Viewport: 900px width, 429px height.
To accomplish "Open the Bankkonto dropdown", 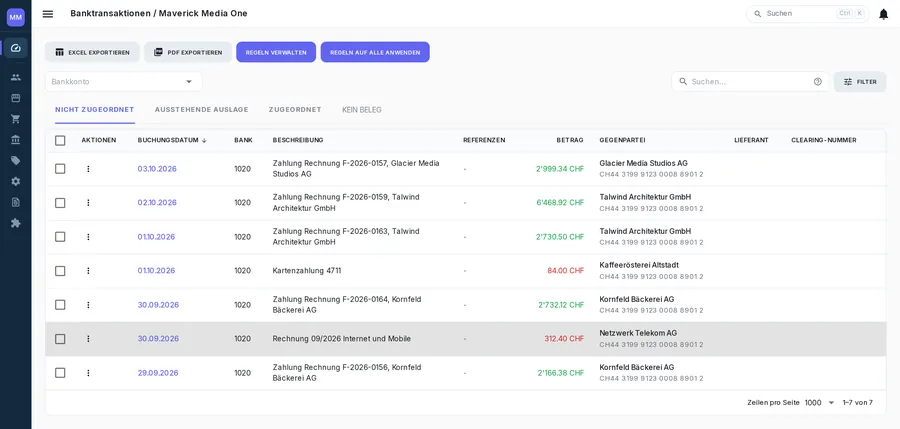I will pyautogui.click(x=123, y=82).
